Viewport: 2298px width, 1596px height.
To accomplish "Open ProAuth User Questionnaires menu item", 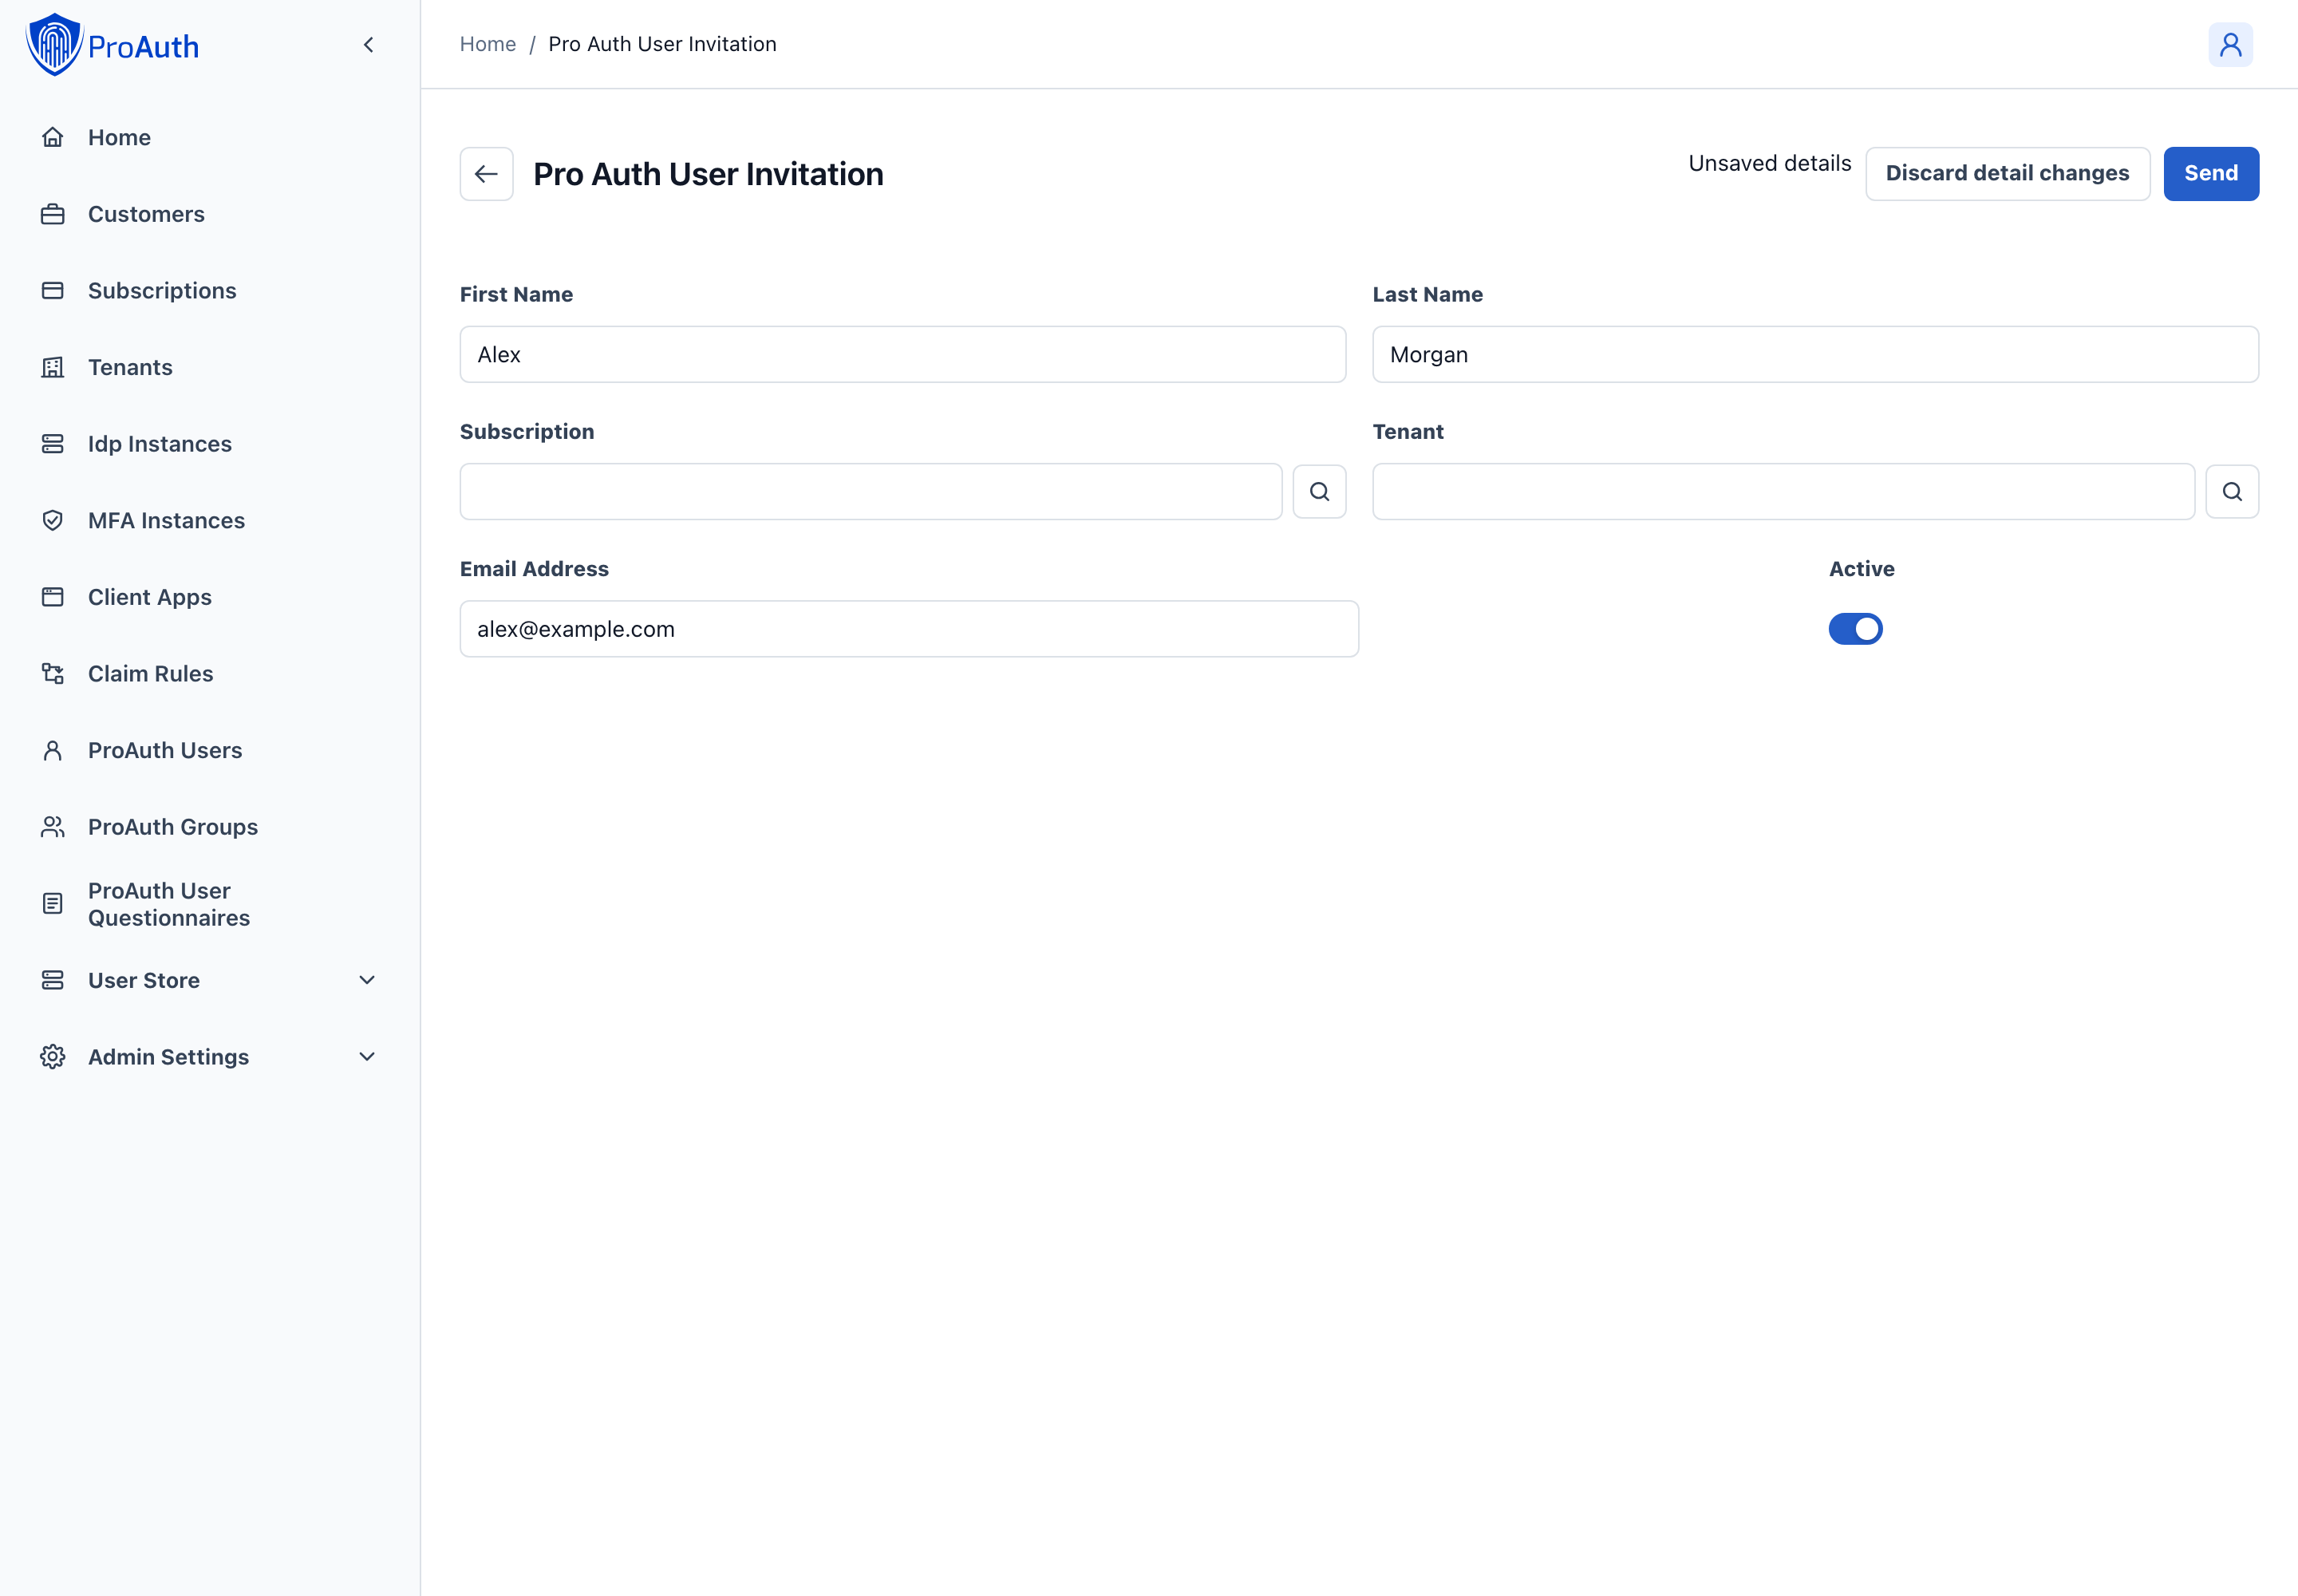I will coord(210,904).
